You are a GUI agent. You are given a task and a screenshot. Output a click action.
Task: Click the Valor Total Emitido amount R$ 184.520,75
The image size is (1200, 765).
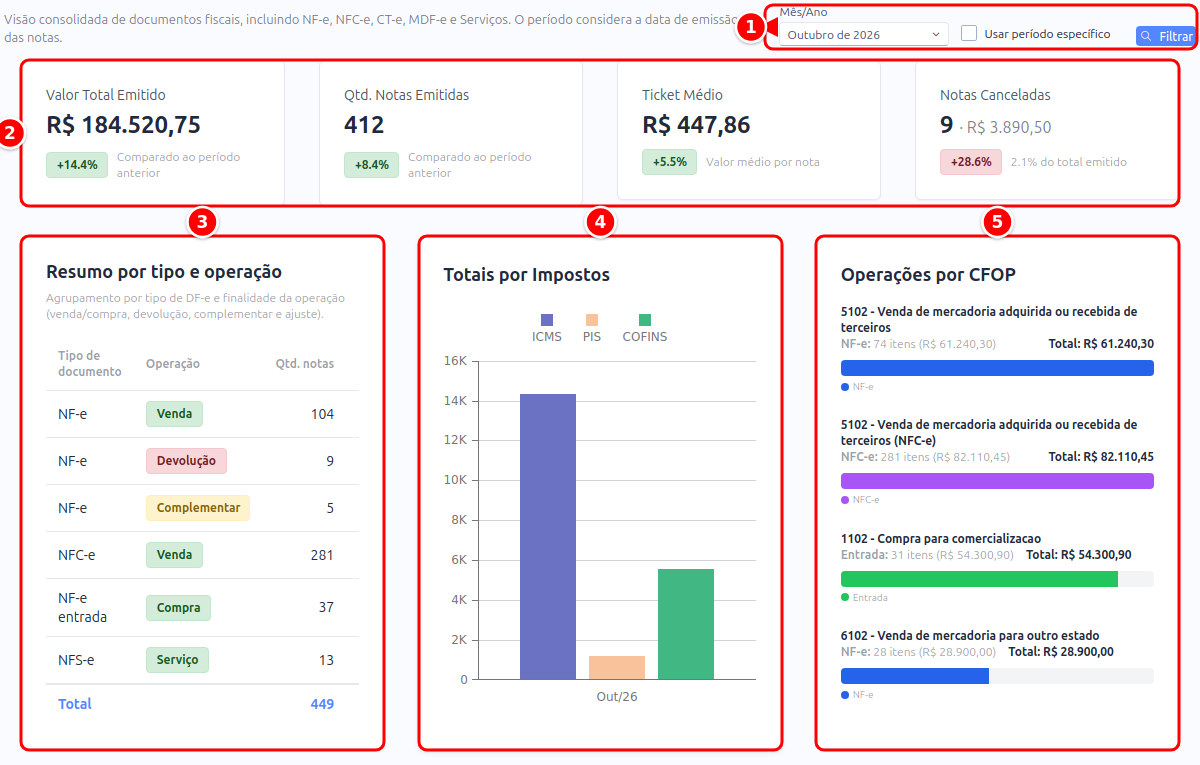123,125
